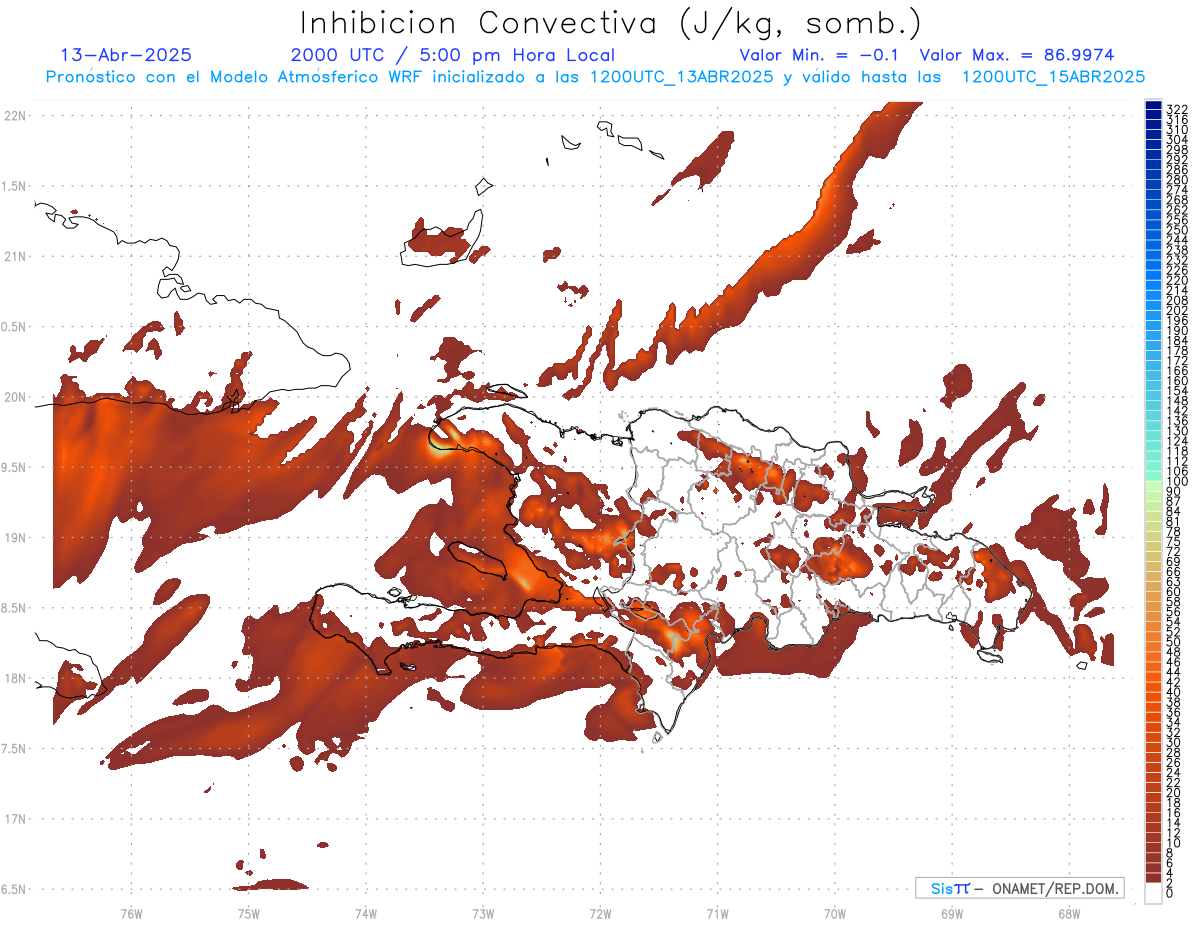Click the 'Inhibicion Convectiva (J/kg, somb.)' title
This screenshot has height=927, width=1200.
pos(611,23)
